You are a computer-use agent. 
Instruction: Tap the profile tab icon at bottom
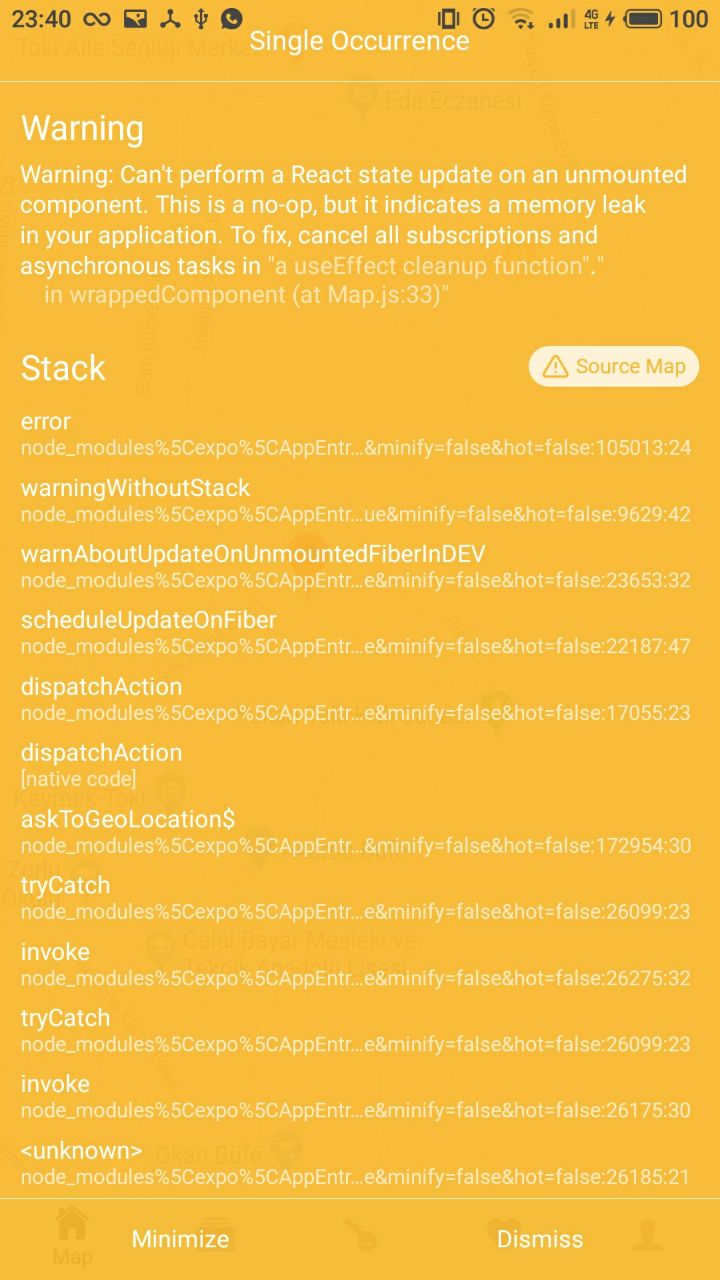pyautogui.click(x=648, y=1234)
